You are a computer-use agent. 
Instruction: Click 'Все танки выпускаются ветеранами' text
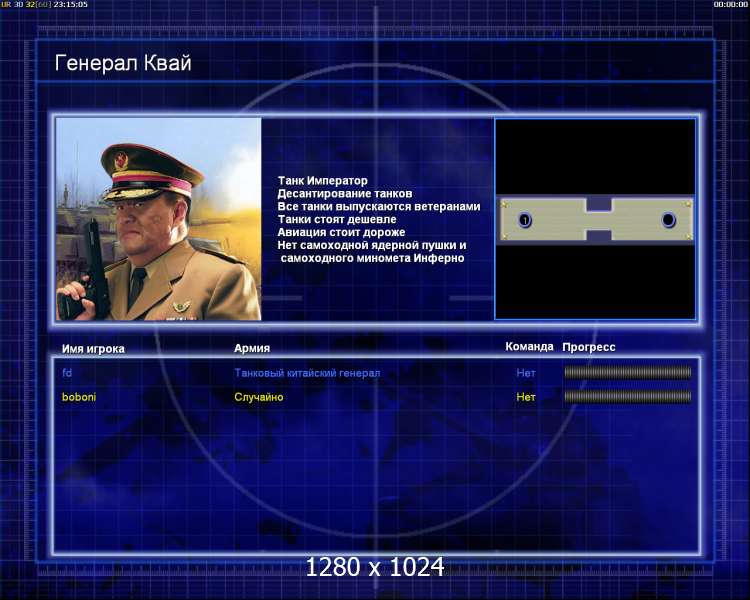pos(379,206)
